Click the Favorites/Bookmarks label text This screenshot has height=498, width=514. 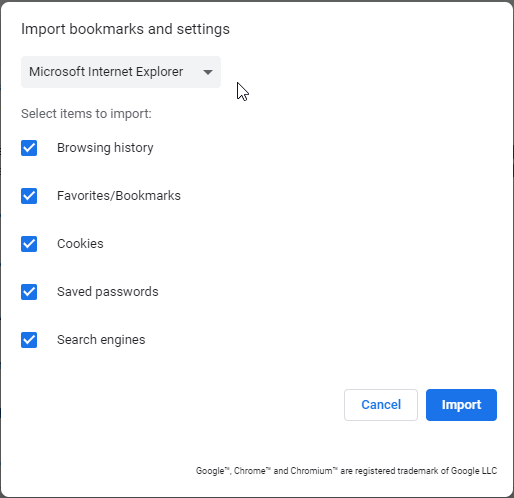(119, 196)
